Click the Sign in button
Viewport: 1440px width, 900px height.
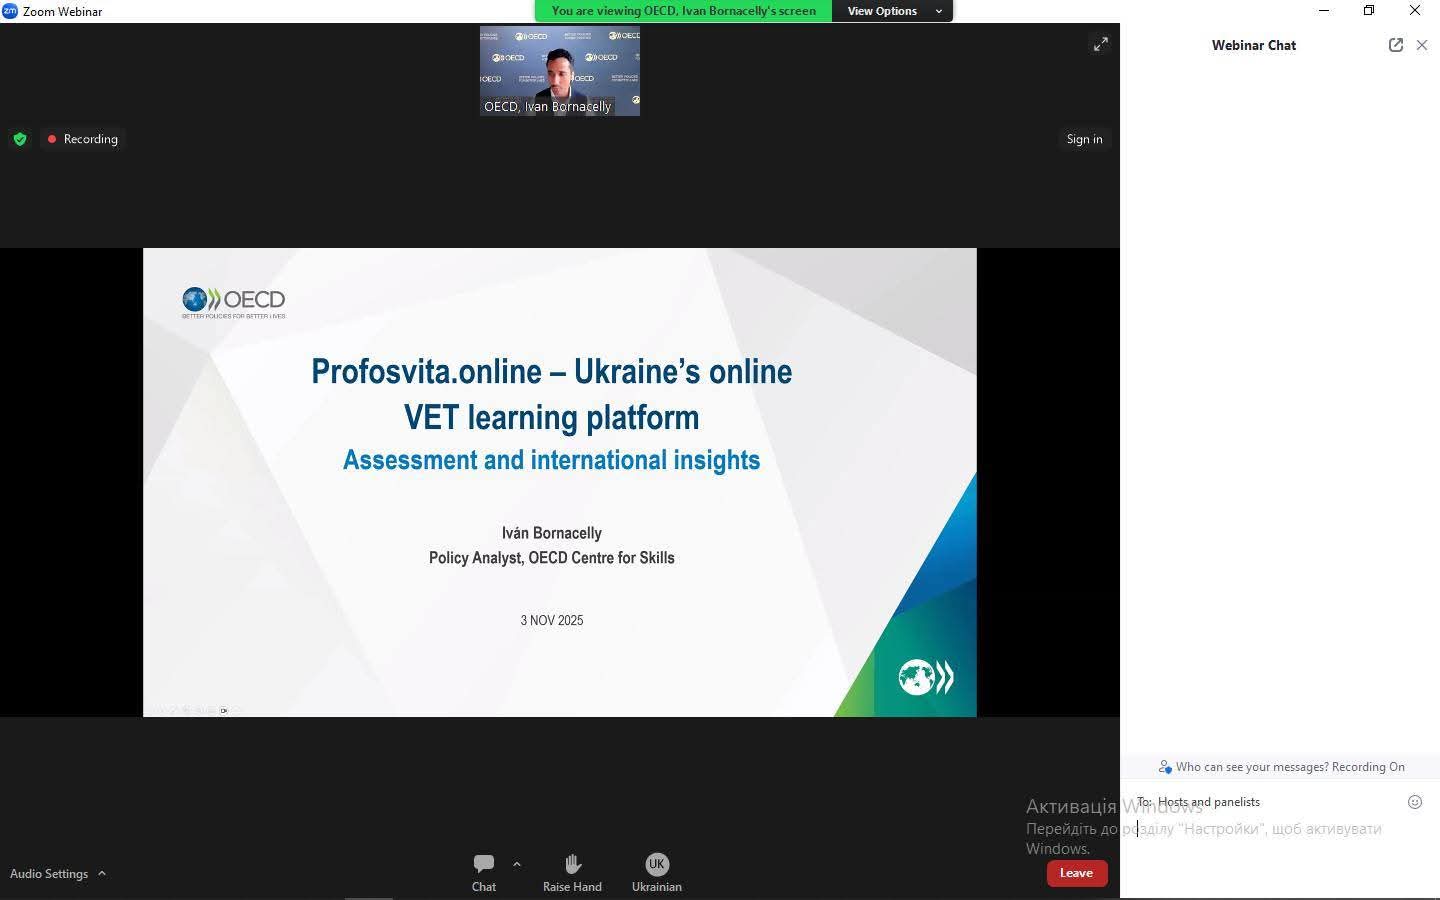point(1084,139)
